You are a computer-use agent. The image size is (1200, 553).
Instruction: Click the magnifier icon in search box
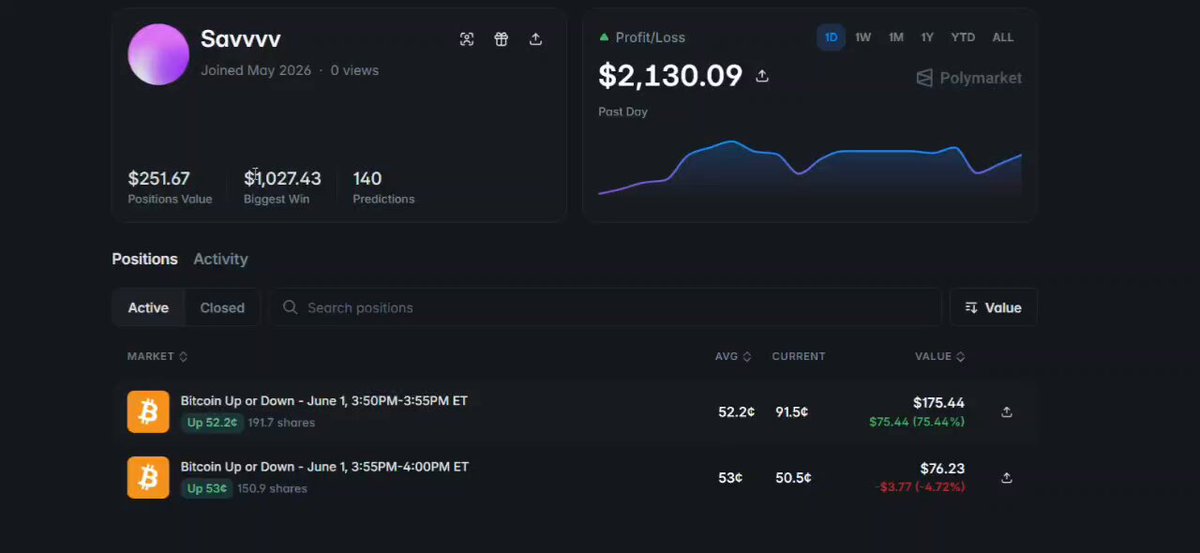pyautogui.click(x=290, y=307)
